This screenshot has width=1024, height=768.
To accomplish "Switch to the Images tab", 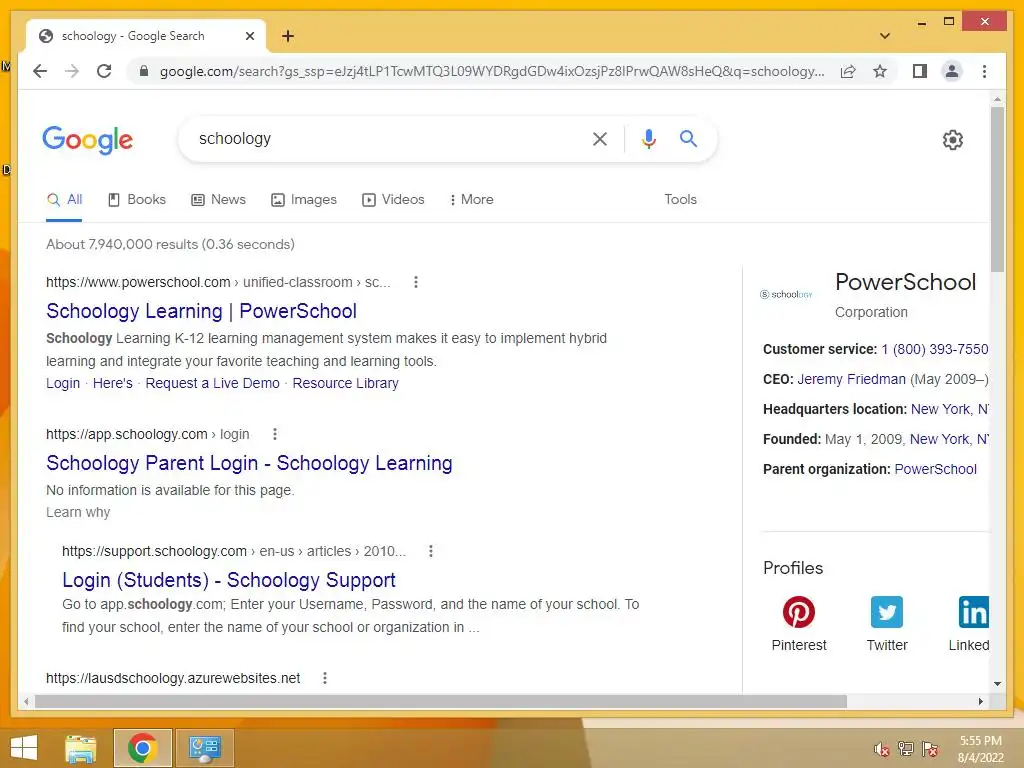I will [x=304, y=200].
